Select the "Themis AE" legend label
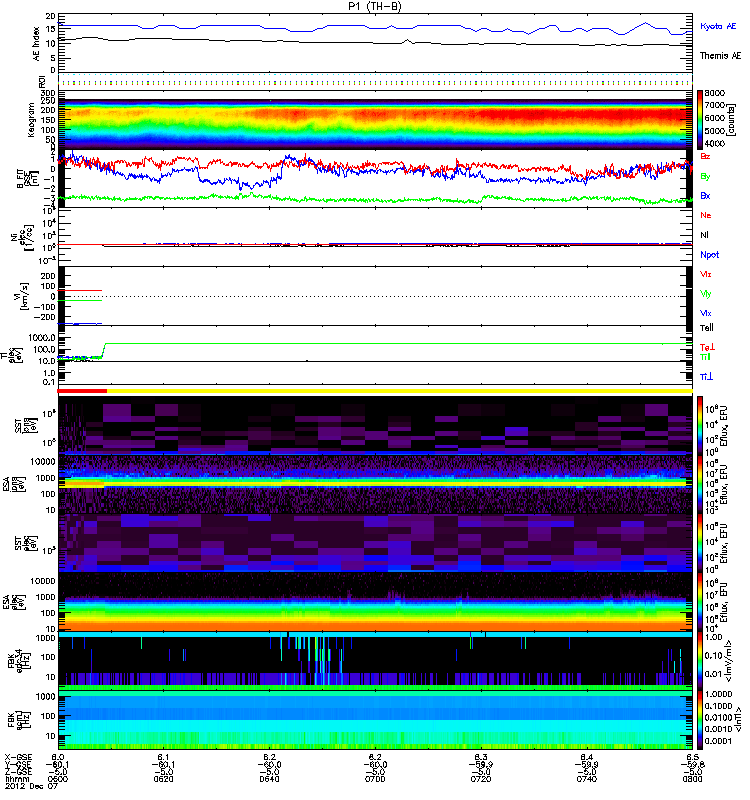The height and width of the screenshot is (800, 750). click(x=720, y=56)
